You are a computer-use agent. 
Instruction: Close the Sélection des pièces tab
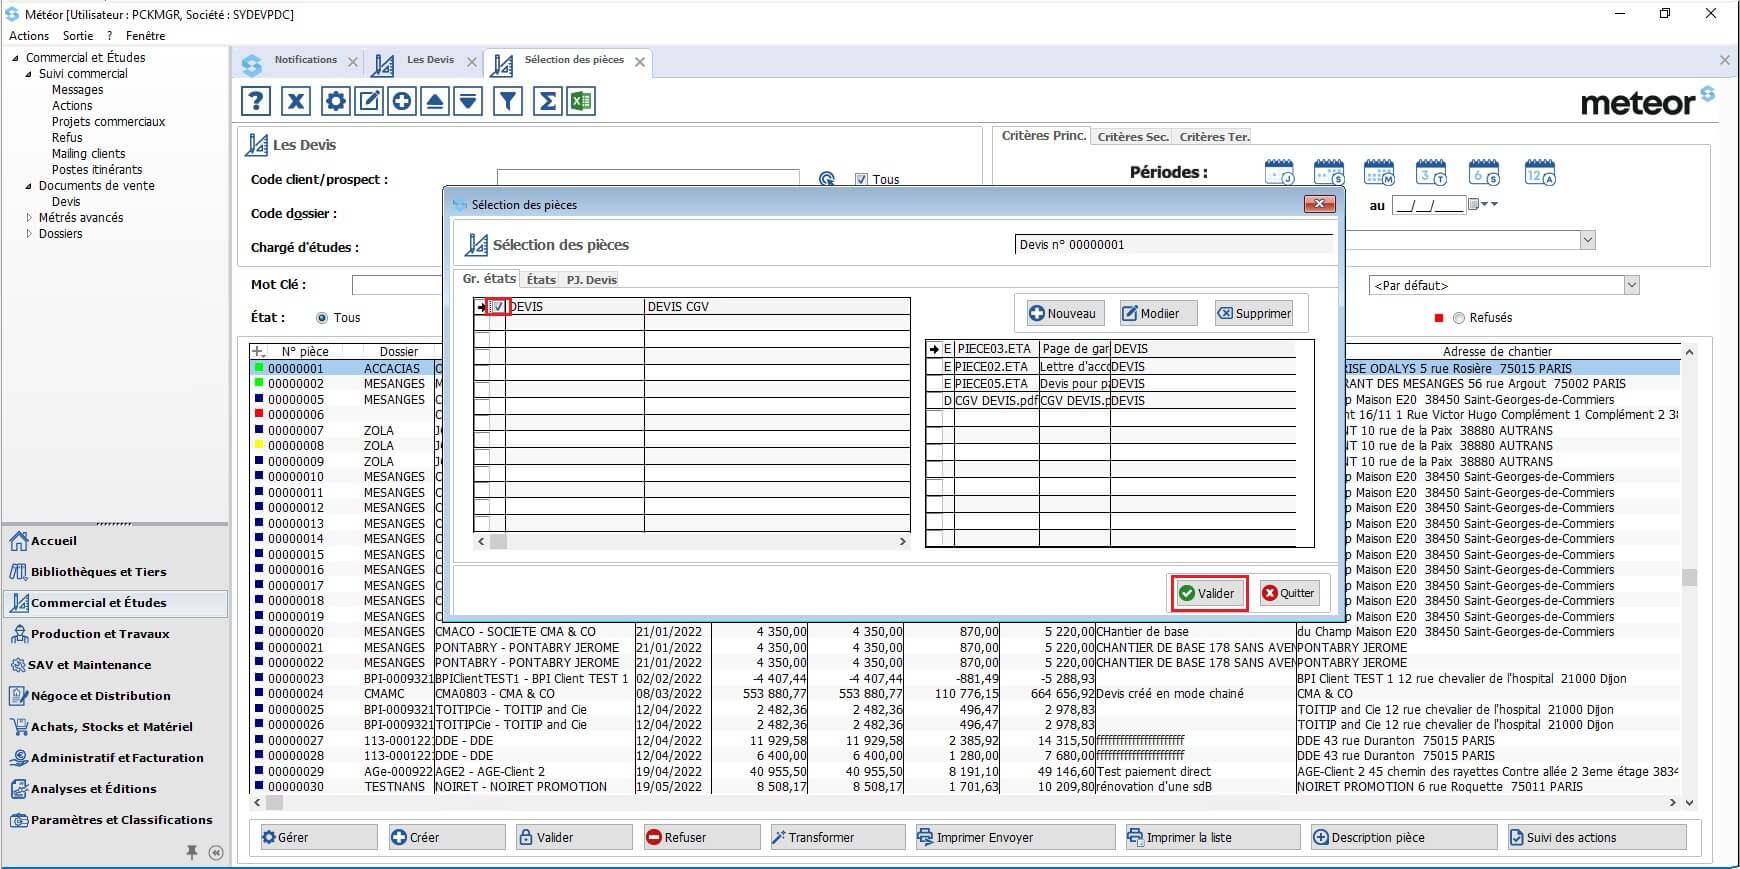click(640, 62)
